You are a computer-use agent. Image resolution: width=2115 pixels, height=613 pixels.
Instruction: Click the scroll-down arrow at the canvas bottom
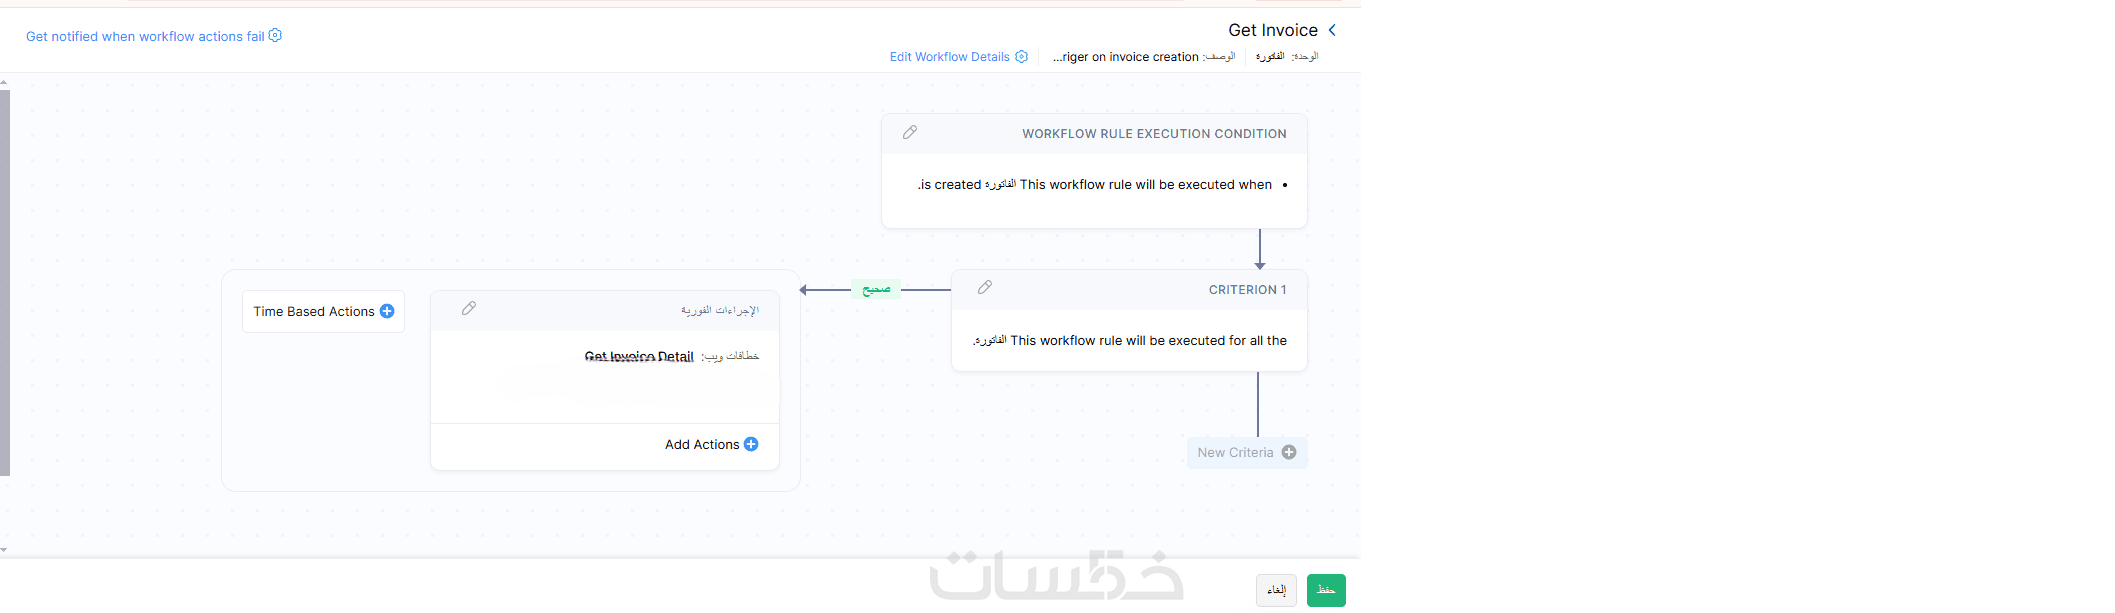[4, 550]
